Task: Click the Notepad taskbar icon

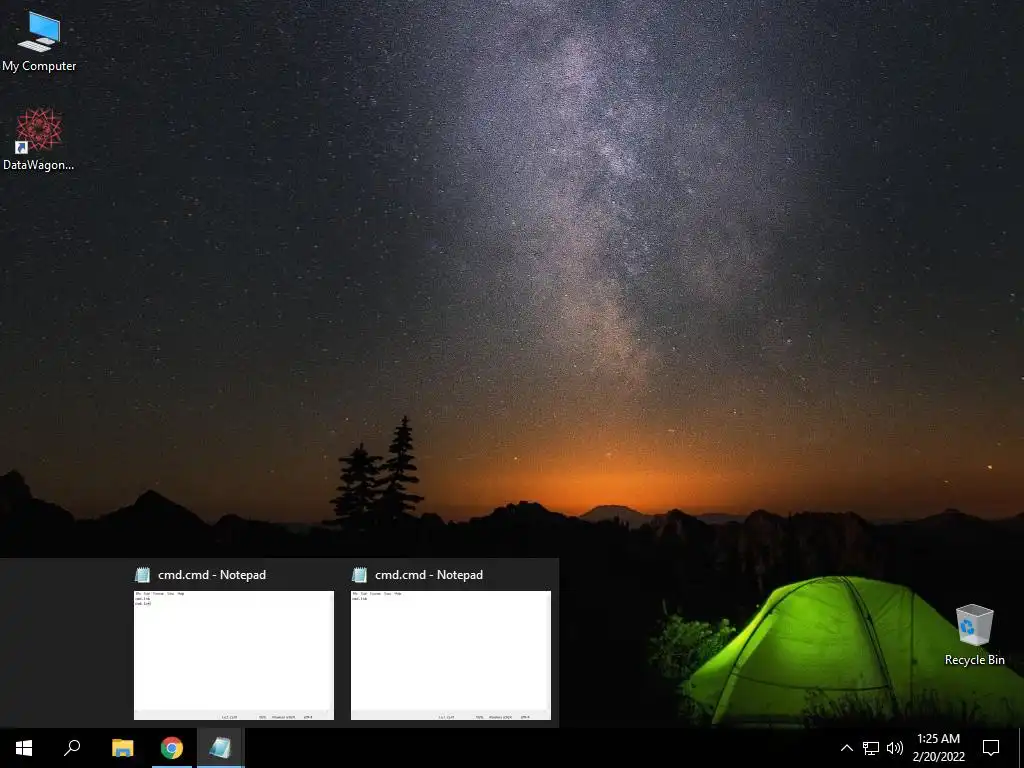Action: [221, 748]
